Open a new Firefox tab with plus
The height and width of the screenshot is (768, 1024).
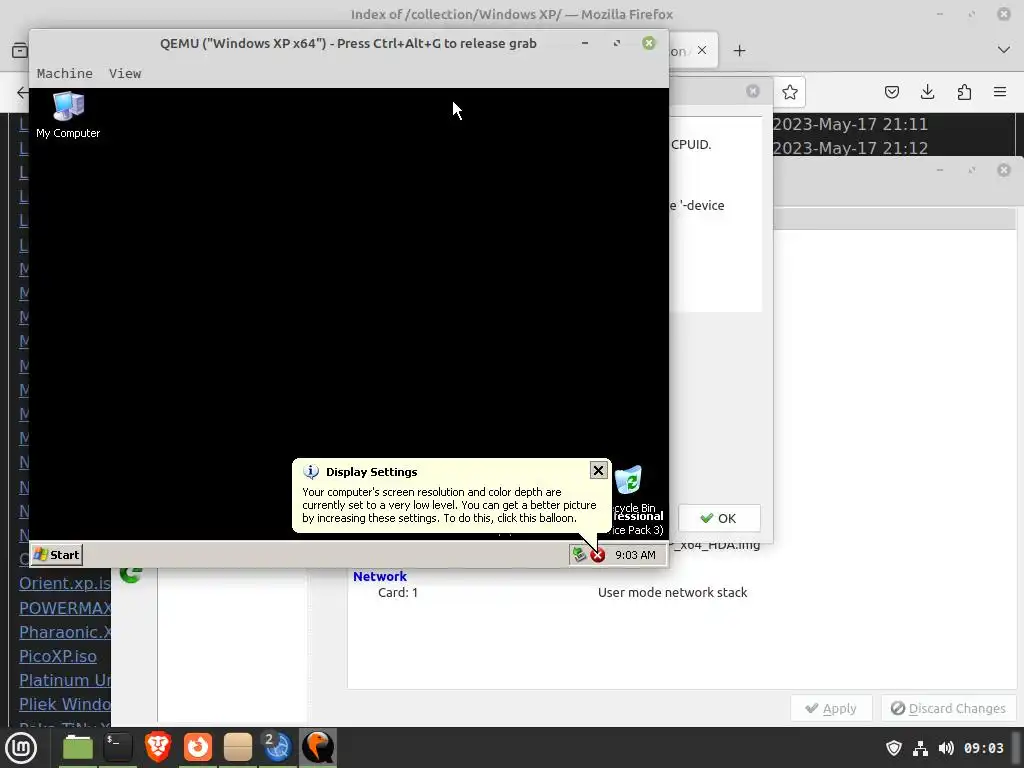click(739, 51)
